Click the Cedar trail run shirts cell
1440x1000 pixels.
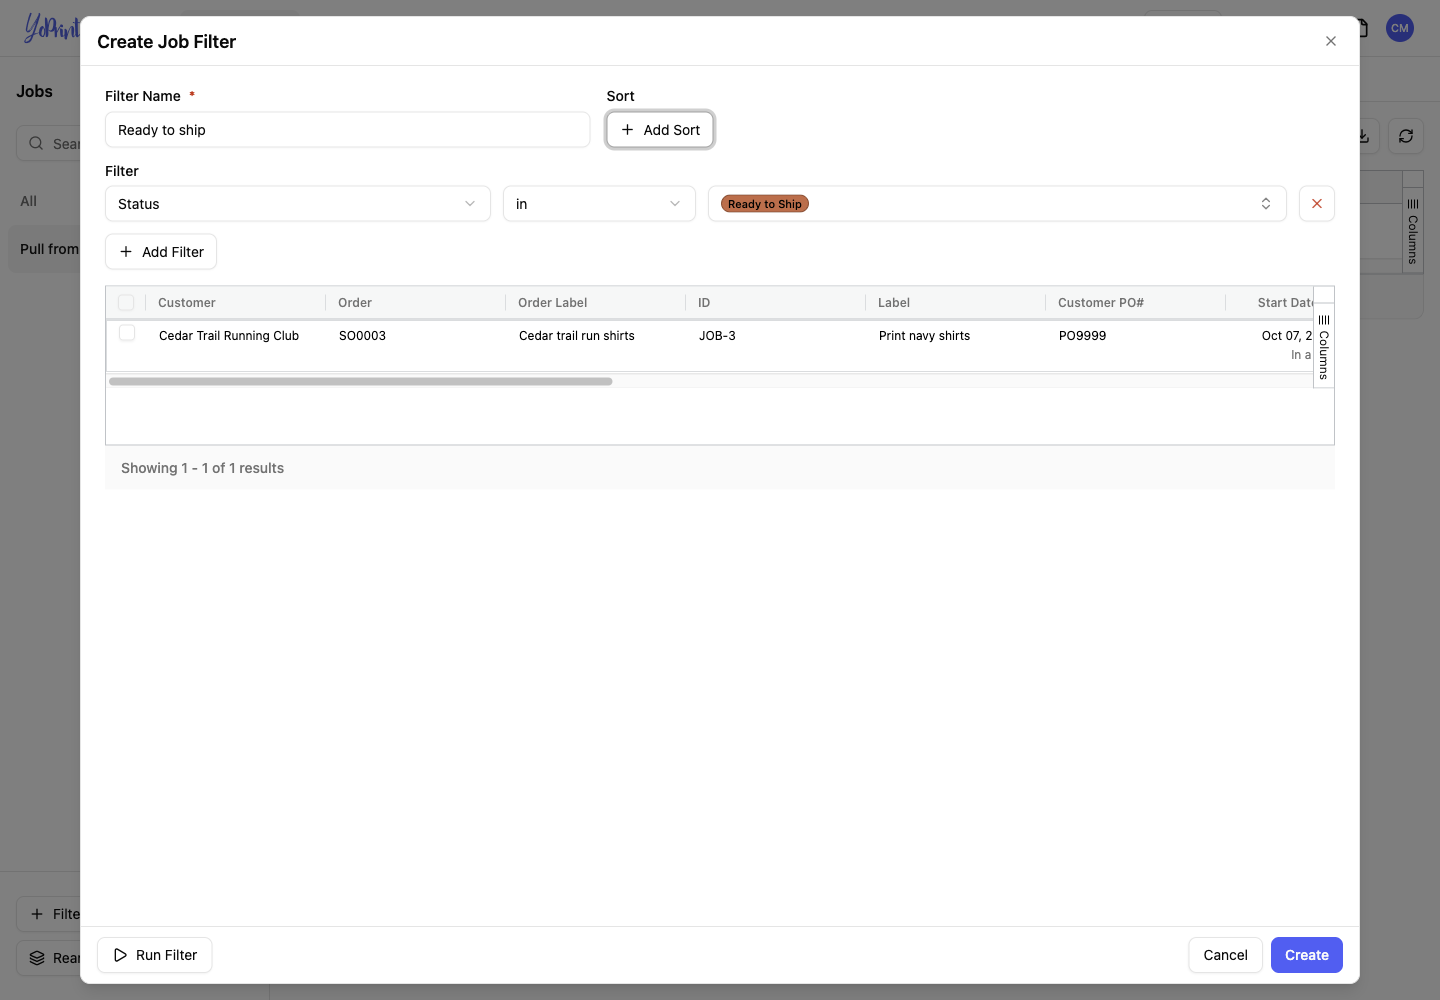coord(577,336)
